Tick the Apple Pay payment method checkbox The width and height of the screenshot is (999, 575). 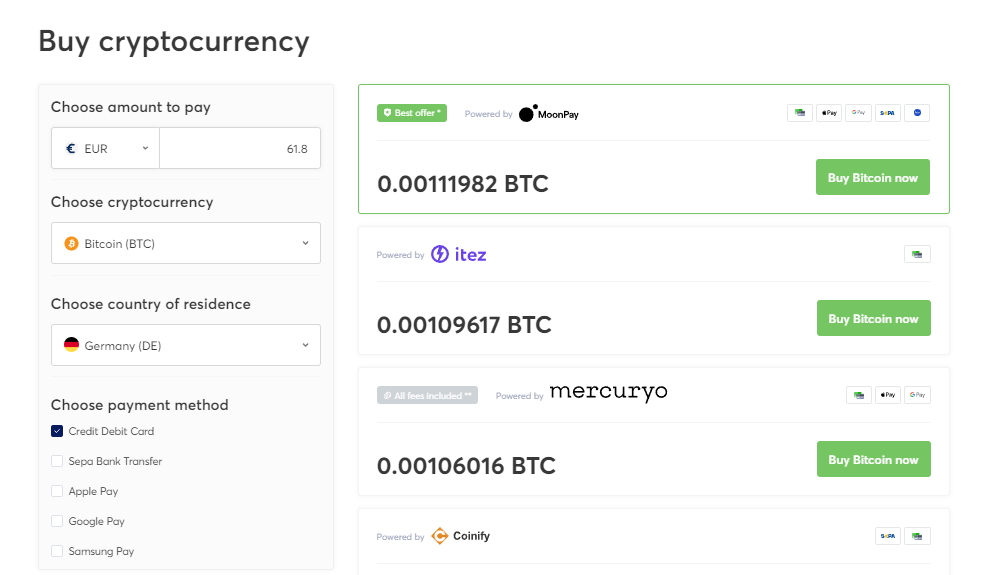coord(57,491)
